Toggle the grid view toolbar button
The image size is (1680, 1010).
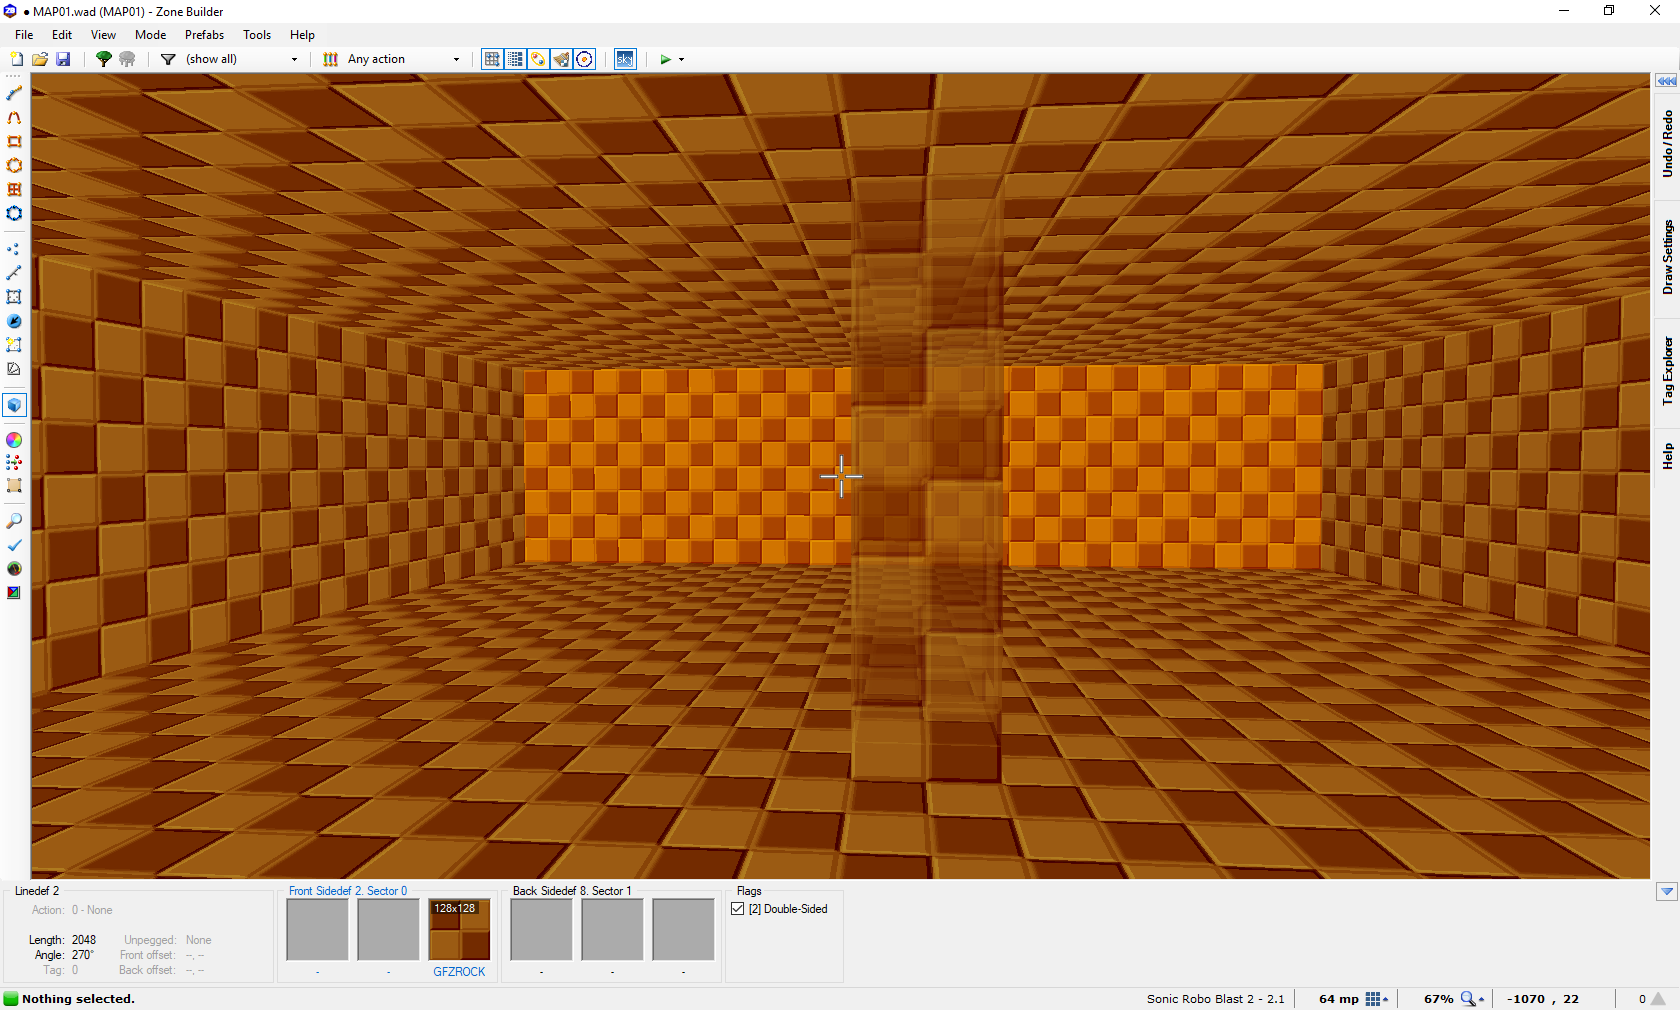click(x=492, y=59)
